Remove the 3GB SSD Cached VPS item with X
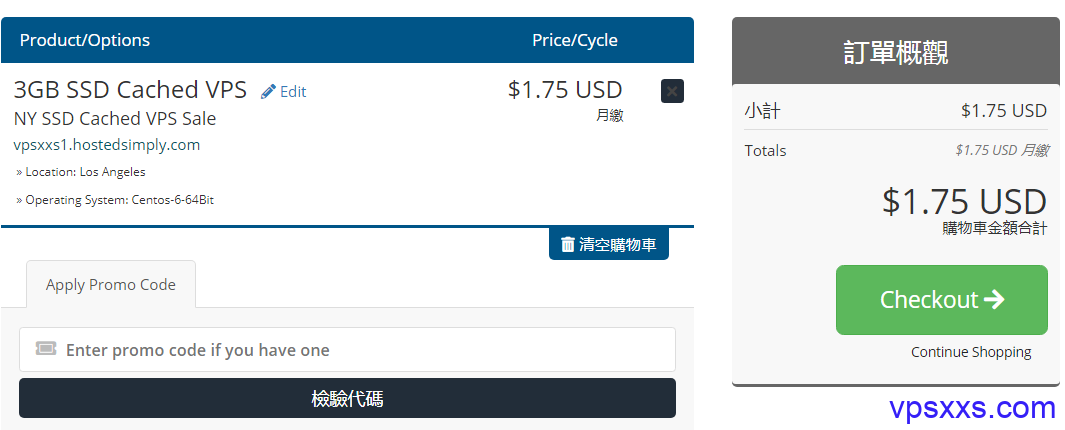This screenshot has width=1065, height=430. [x=672, y=91]
